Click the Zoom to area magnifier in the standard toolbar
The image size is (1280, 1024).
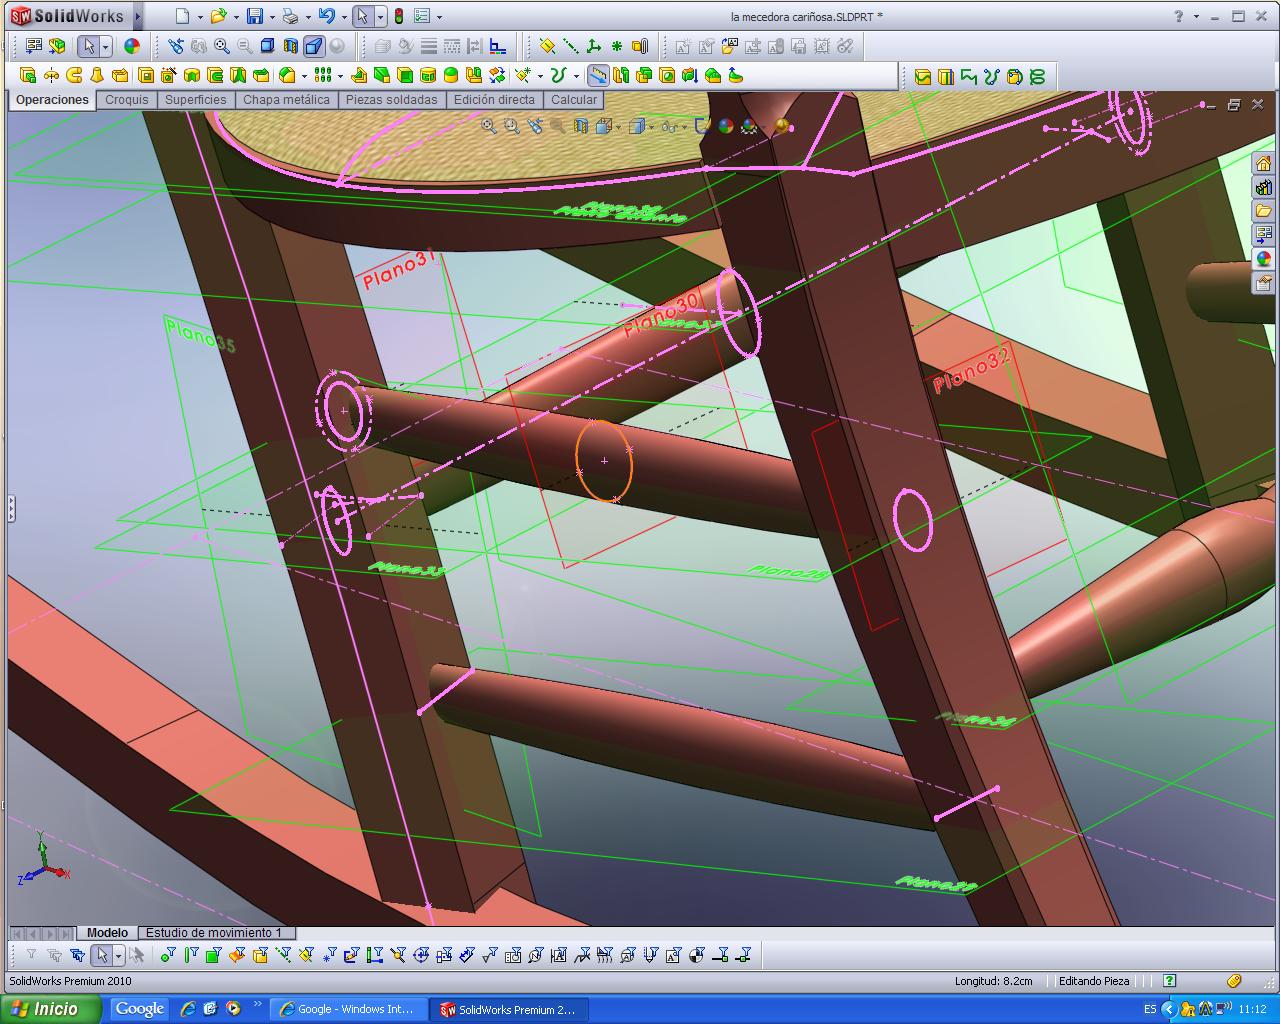222,46
